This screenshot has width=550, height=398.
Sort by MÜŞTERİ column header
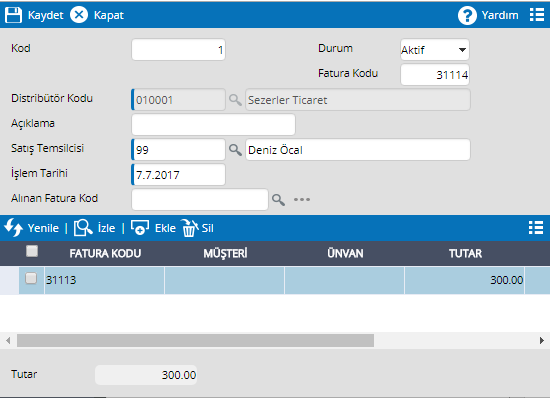point(225,253)
